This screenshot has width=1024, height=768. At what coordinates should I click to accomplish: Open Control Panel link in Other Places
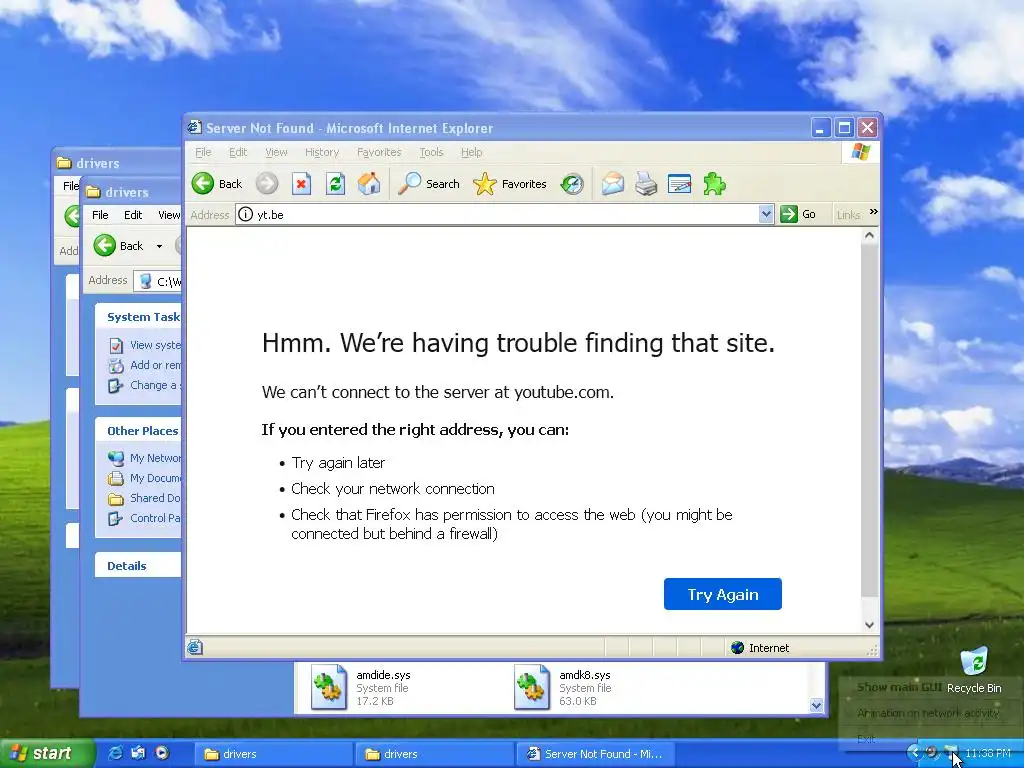click(155, 519)
